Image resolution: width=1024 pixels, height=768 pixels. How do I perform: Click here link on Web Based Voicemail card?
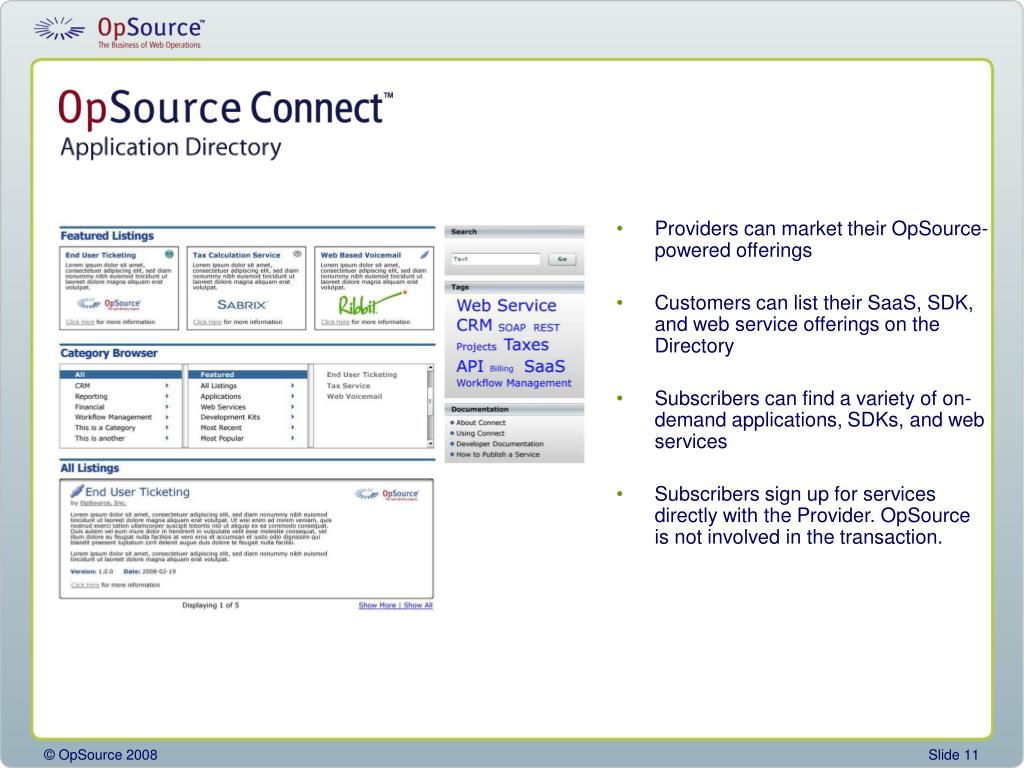pos(335,322)
